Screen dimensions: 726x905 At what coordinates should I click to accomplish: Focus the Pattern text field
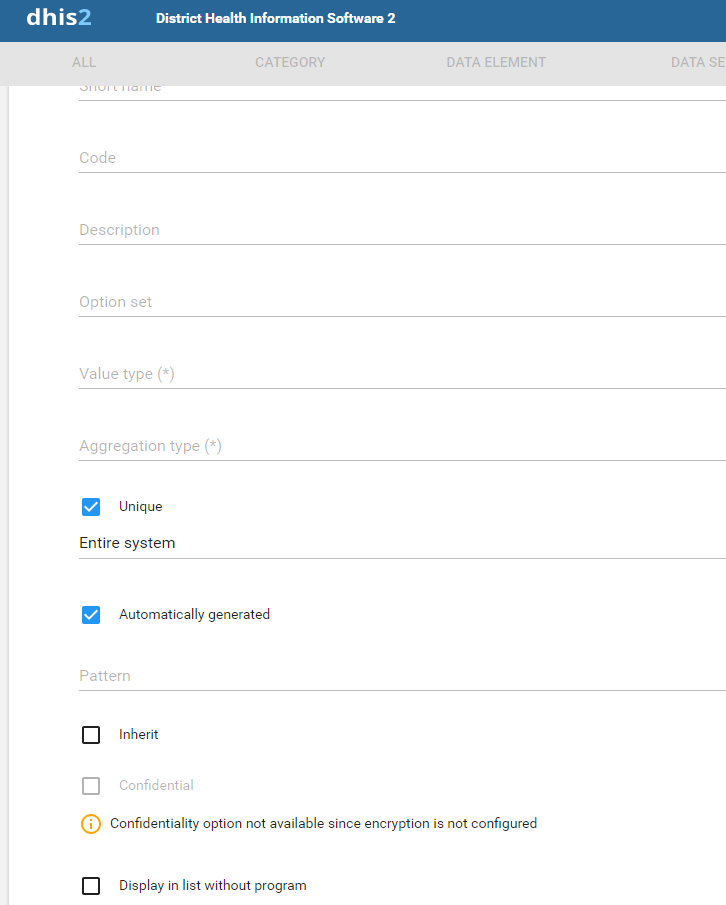400,676
